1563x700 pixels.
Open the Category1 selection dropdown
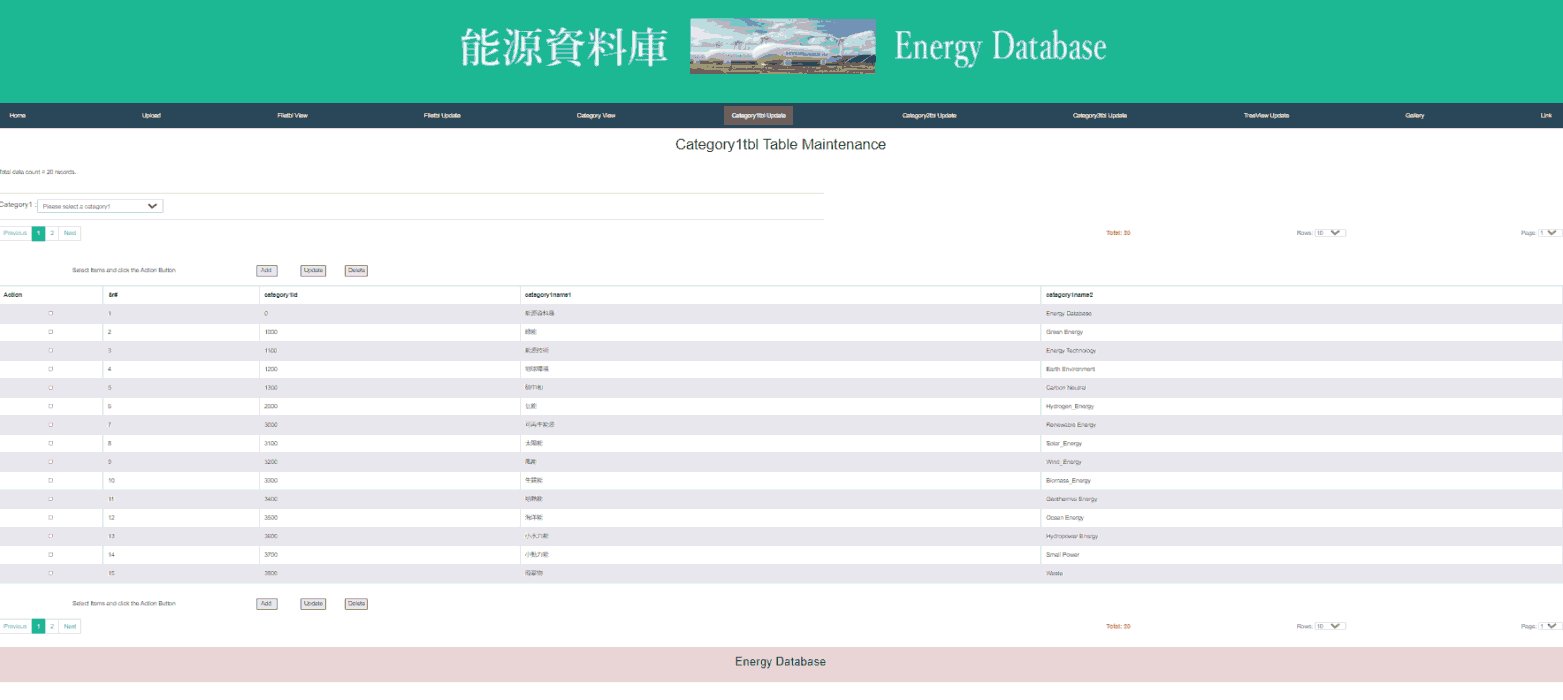[x=100, y=206]
